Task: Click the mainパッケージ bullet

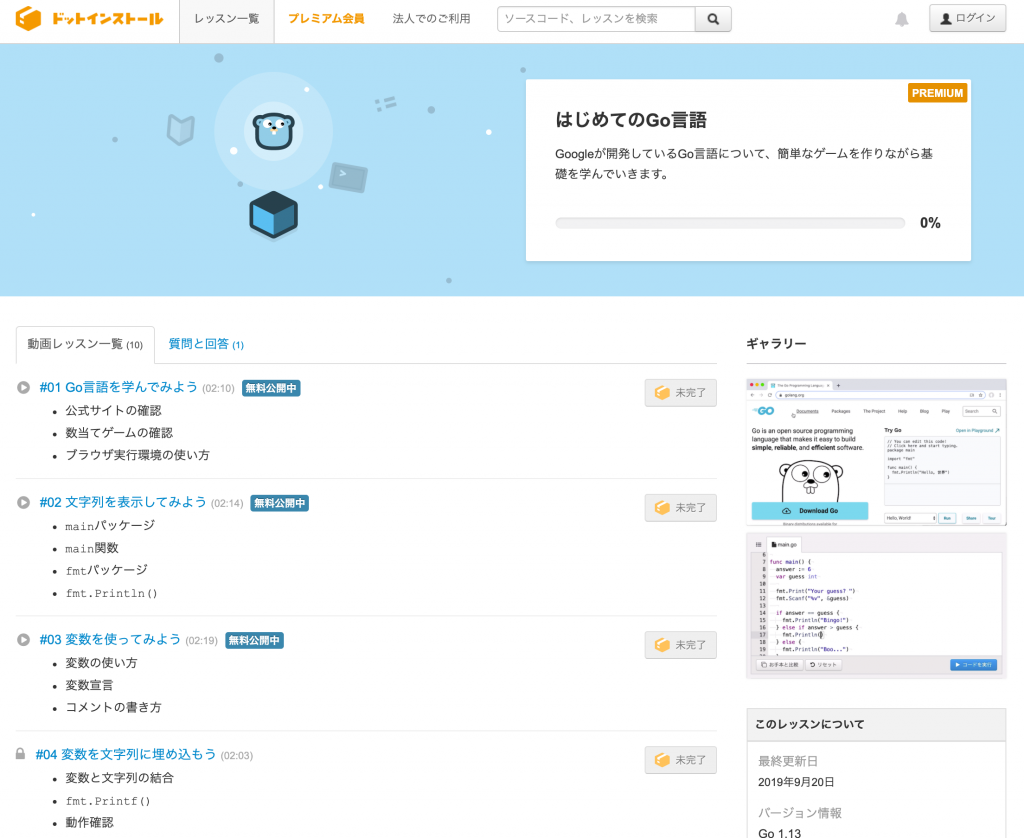Action: (110, 526)
